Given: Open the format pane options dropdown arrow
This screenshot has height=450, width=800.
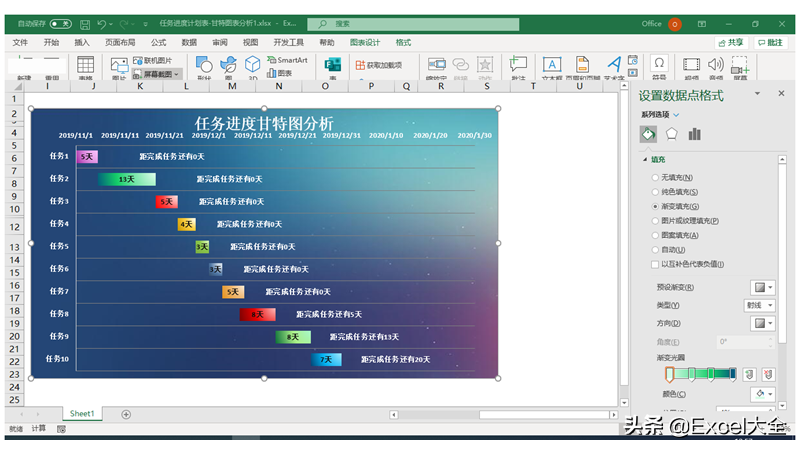Looking at the screenshot, I should [x=757, y=93].
